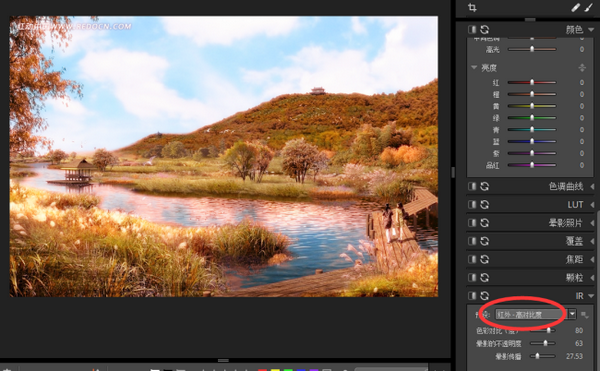Select the Crop tool icon
600x371 pixels.
(472, 7)
